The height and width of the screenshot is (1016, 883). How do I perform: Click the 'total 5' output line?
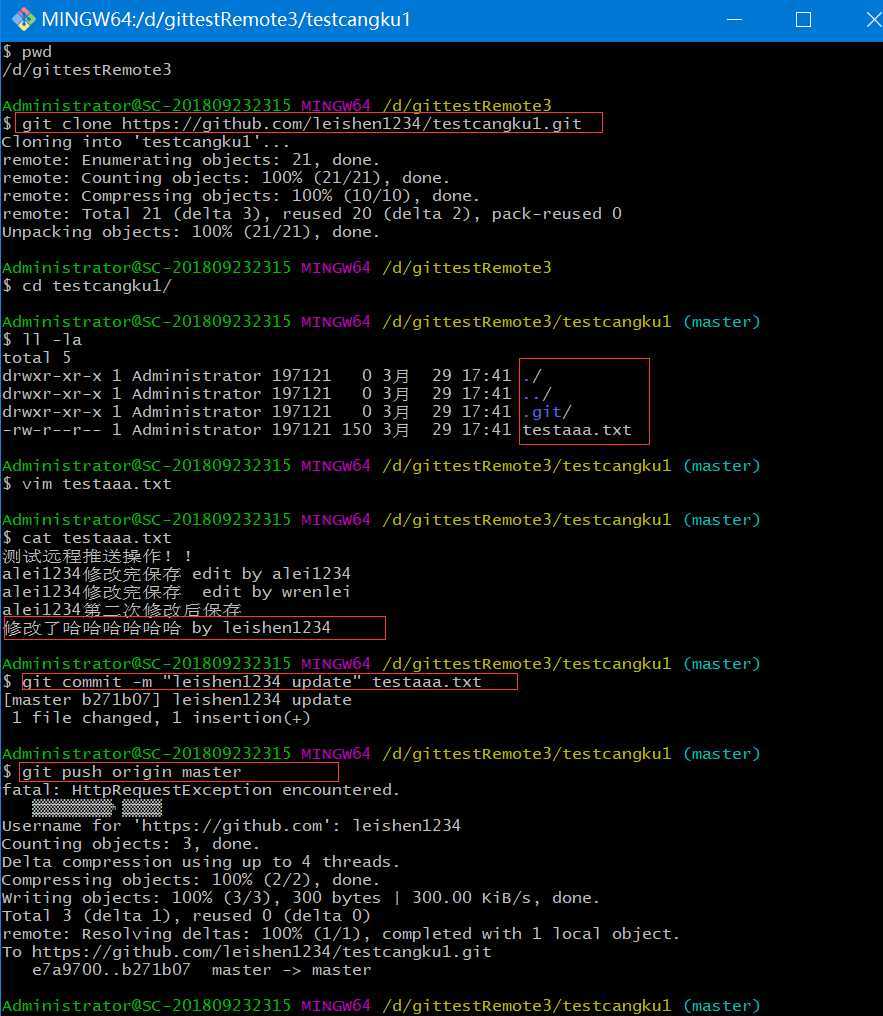(x=36, y=358)
